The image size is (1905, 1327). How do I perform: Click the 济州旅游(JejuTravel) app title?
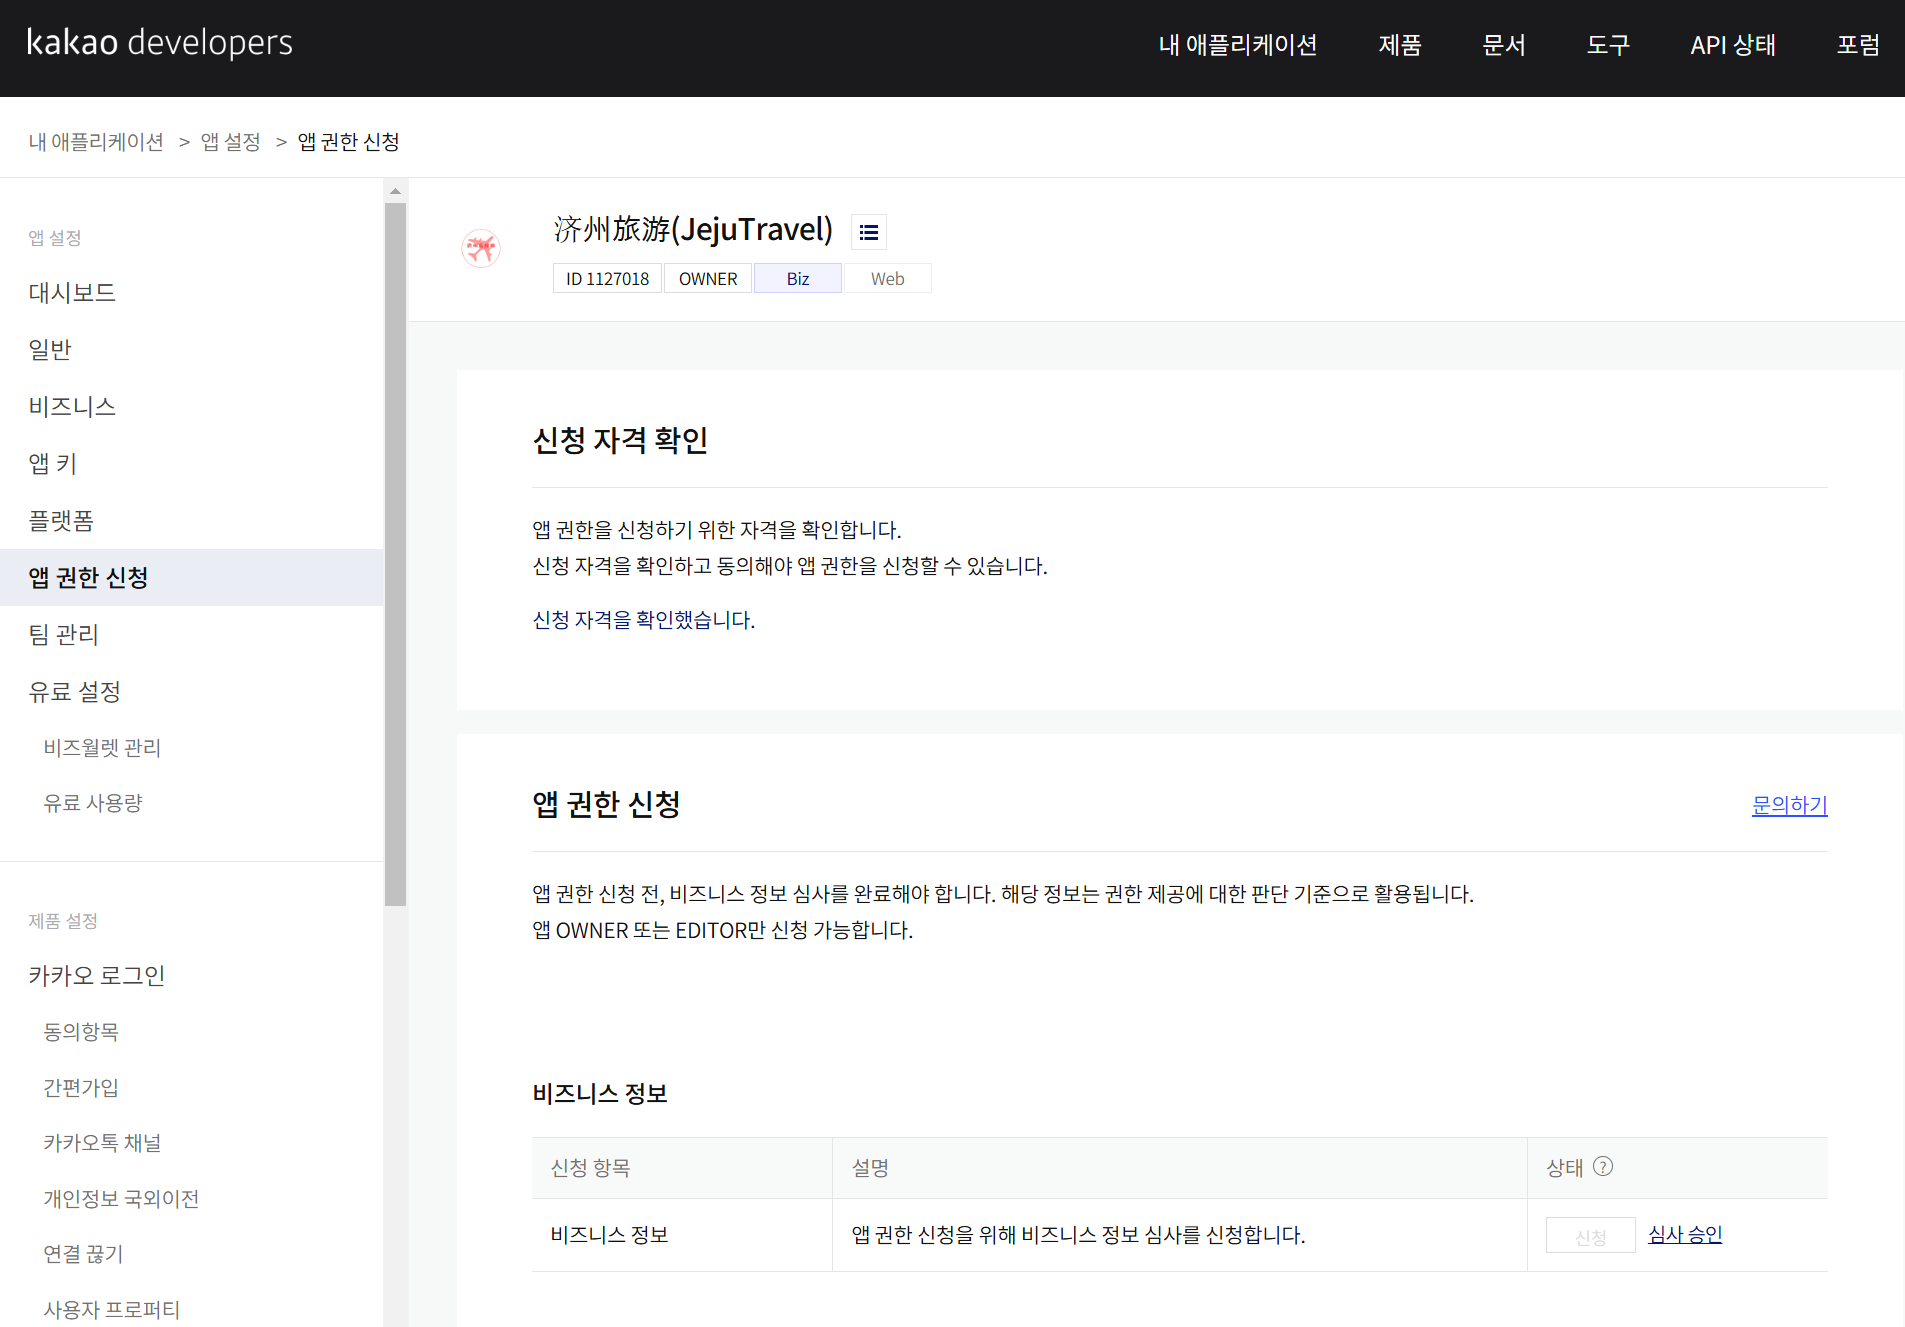coord(693,229)
